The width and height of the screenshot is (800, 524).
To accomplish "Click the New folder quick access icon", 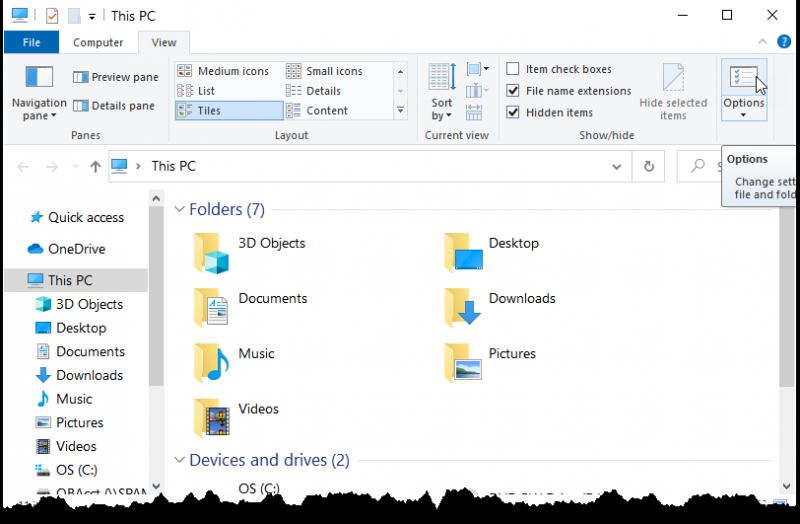I will [74, 16].
